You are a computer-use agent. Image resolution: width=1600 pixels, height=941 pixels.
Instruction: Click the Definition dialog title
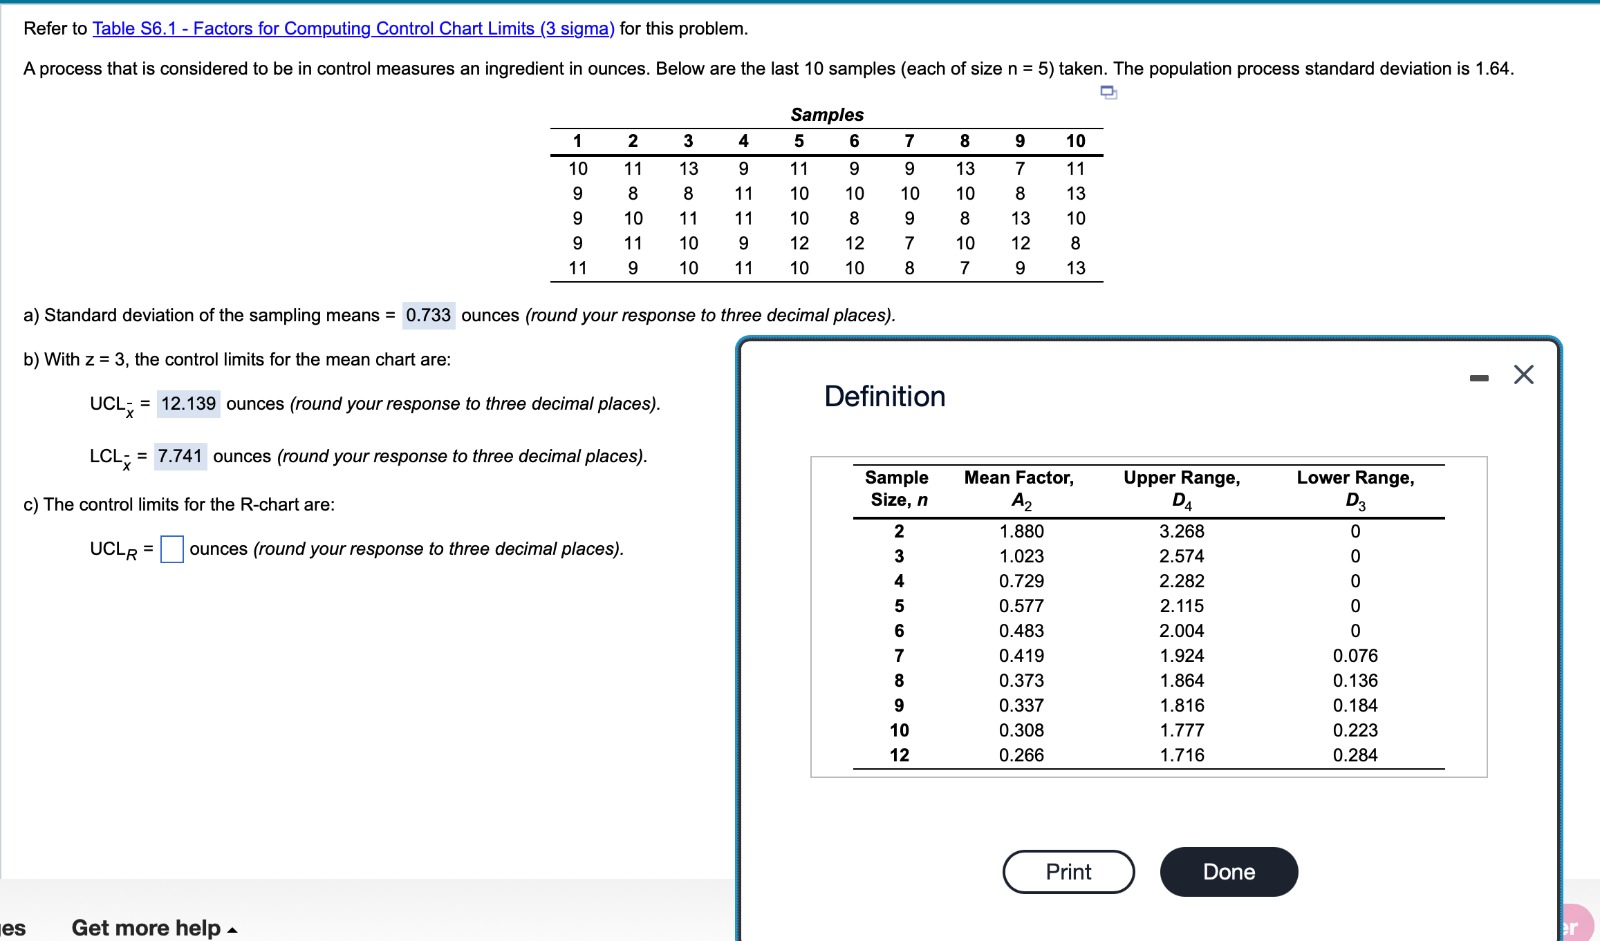coord(884,396)
